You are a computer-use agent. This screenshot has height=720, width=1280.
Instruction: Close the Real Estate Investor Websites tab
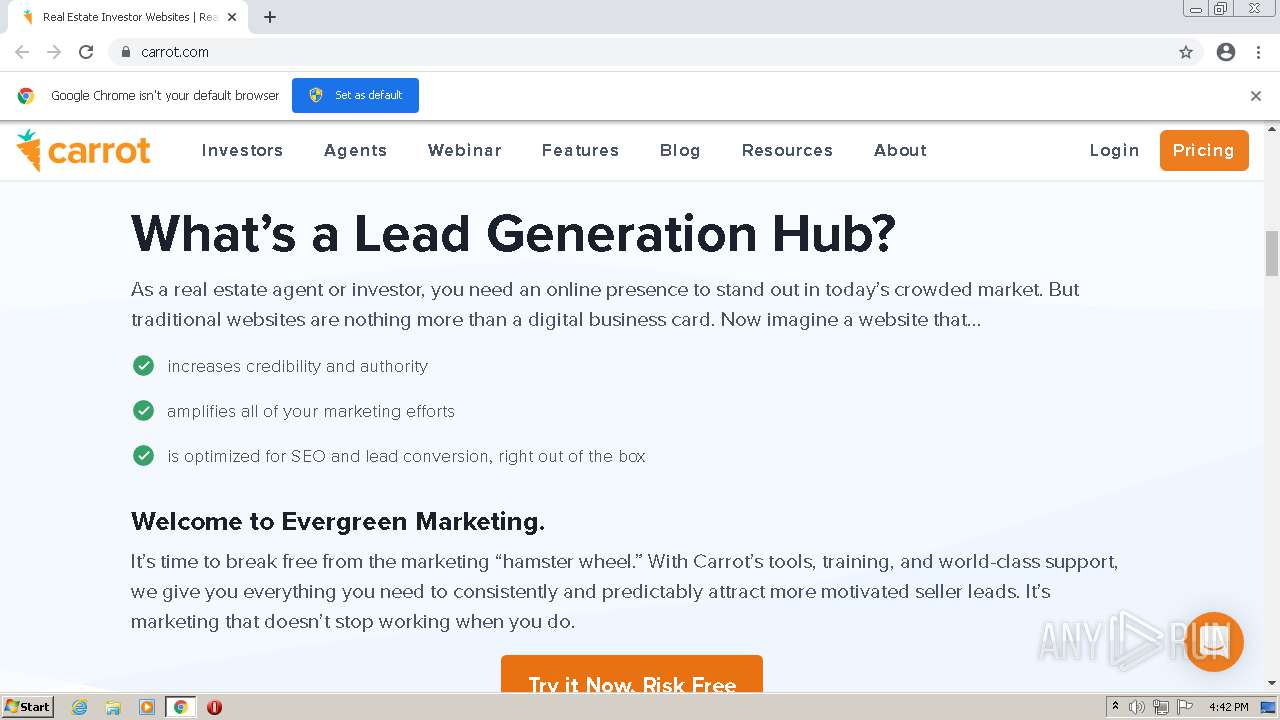[233, 17]
